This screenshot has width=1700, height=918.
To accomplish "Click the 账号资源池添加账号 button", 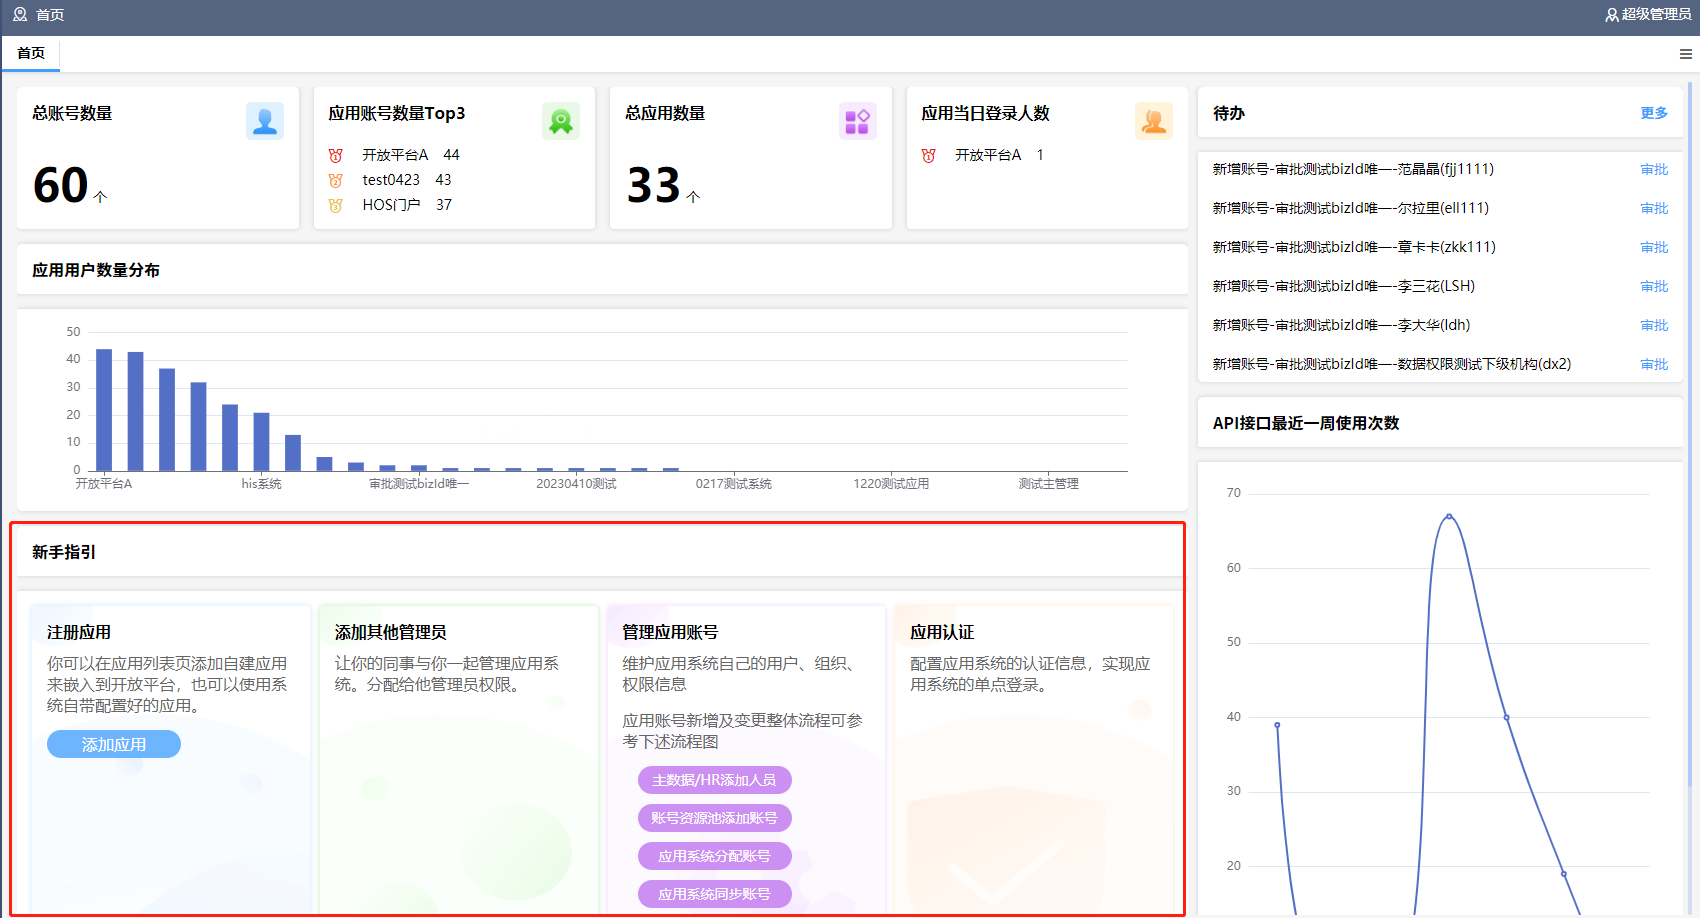I will [x=714, y=818].
